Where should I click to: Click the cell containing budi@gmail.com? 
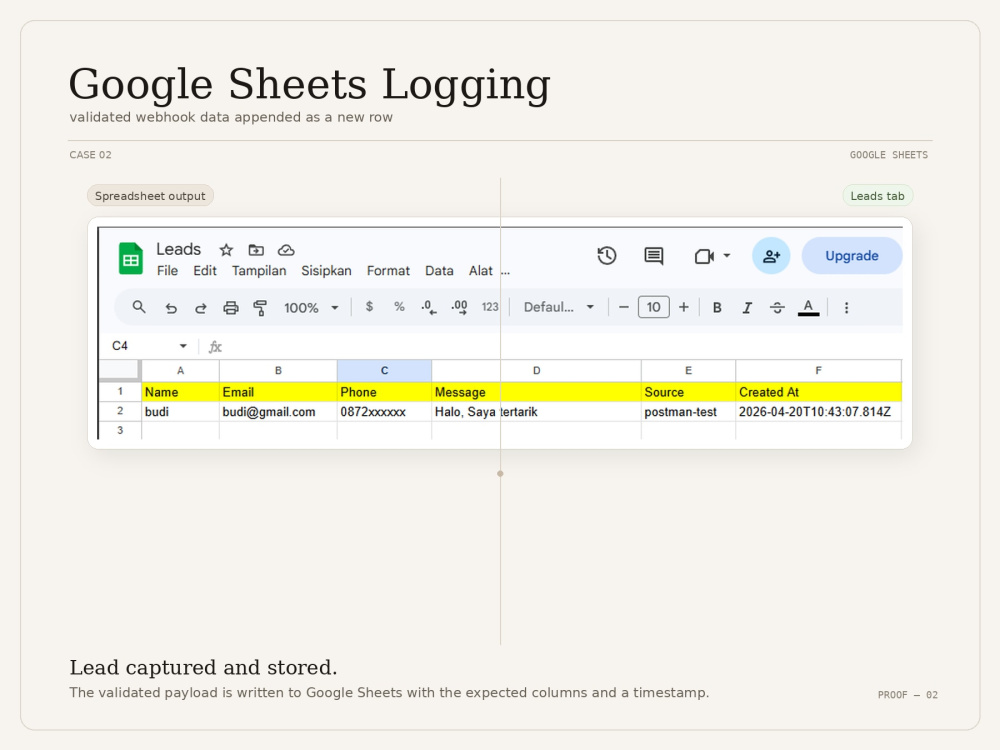pos(278,412)
